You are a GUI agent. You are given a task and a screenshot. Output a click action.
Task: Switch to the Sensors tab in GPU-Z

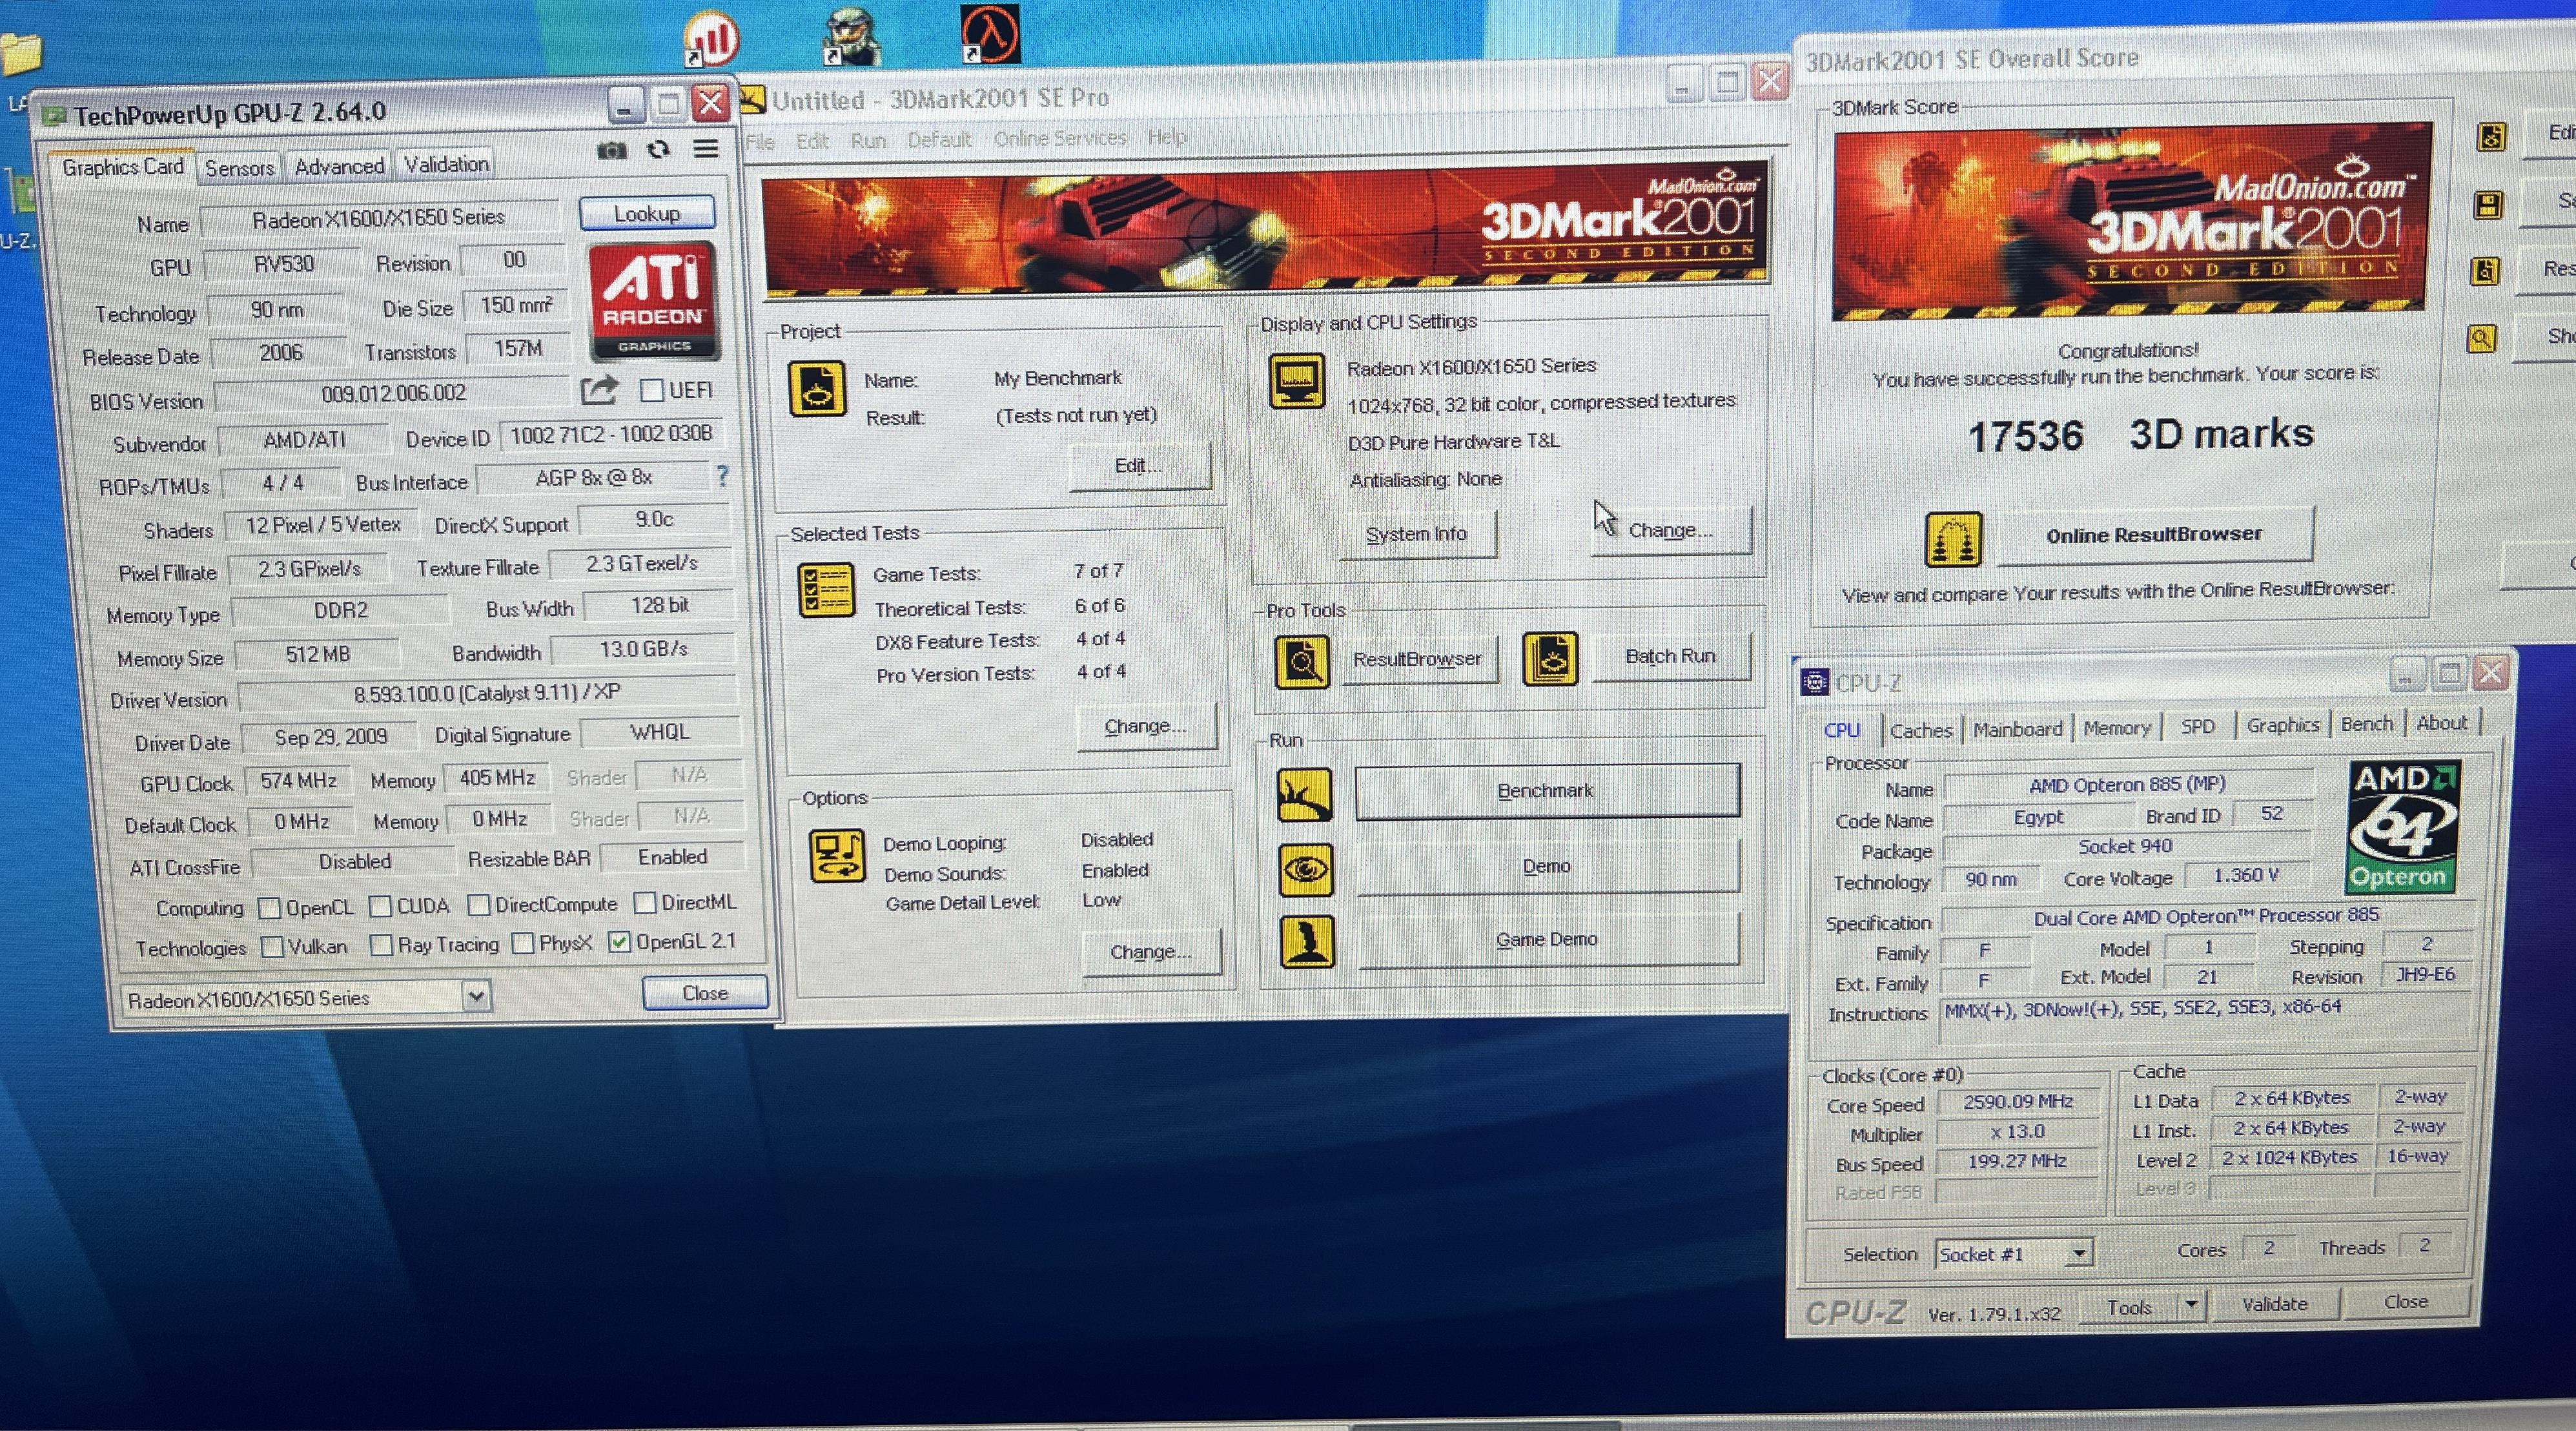239,168
